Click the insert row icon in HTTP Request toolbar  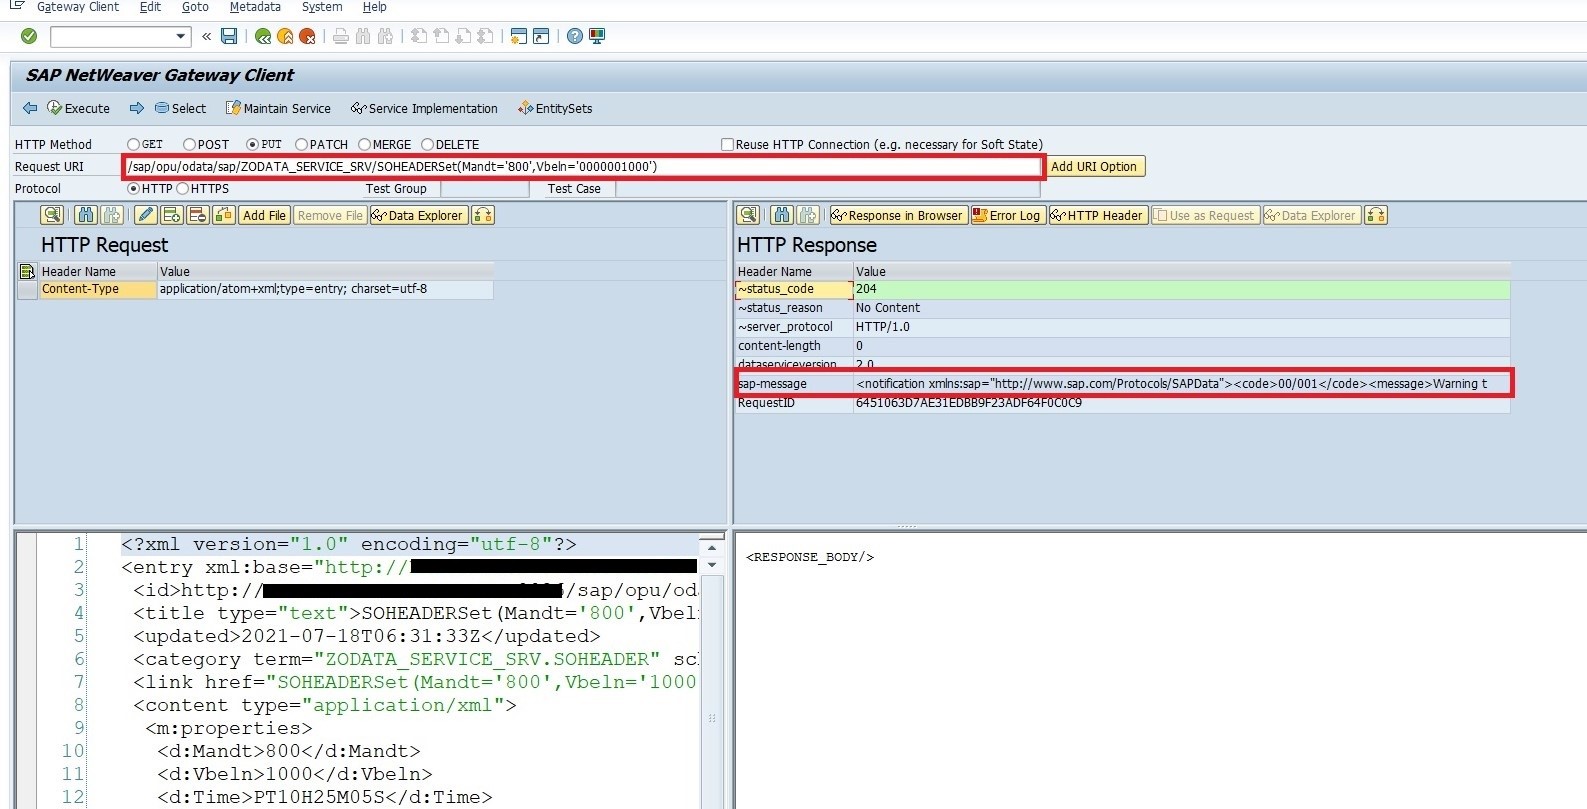click(172, 215)
